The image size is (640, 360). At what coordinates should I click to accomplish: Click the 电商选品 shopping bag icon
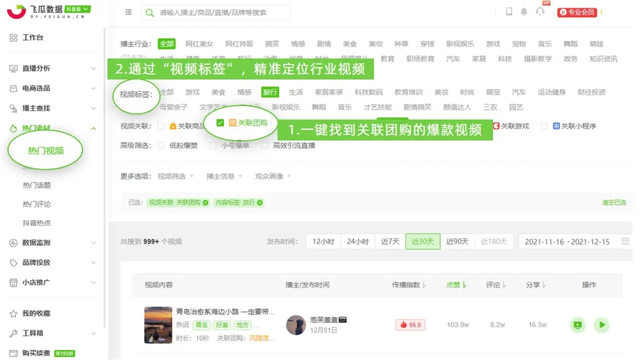13,88
